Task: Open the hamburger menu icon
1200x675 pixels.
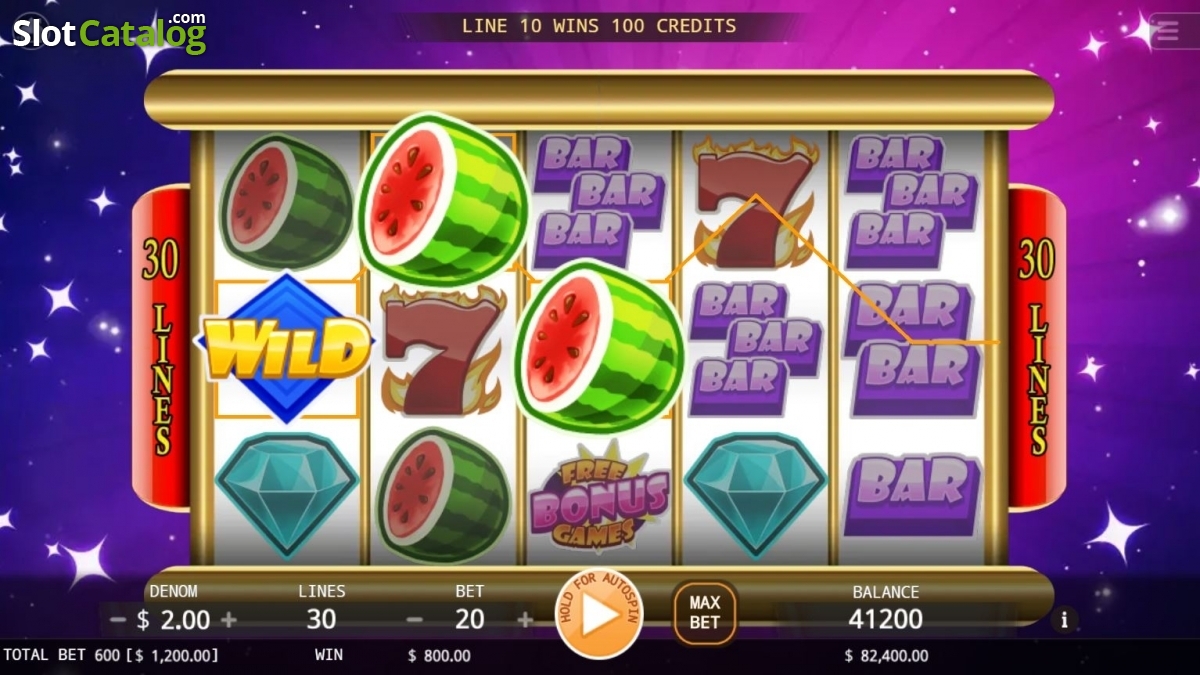Action: [x=1167, y=30]
